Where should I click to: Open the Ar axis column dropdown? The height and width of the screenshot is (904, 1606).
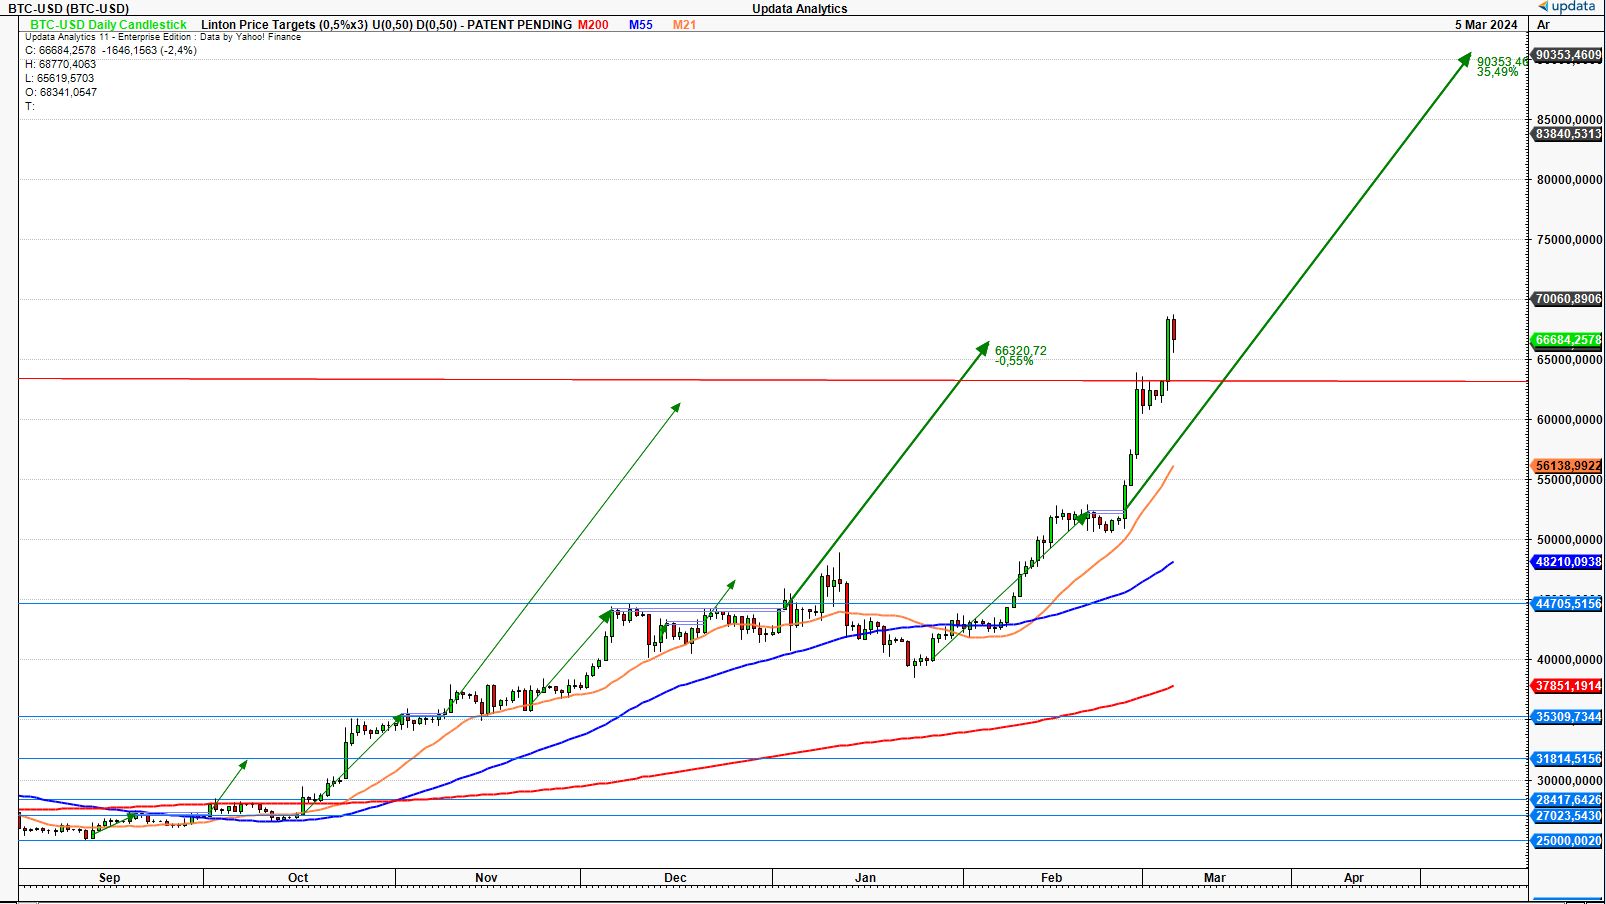[1541, 25]
